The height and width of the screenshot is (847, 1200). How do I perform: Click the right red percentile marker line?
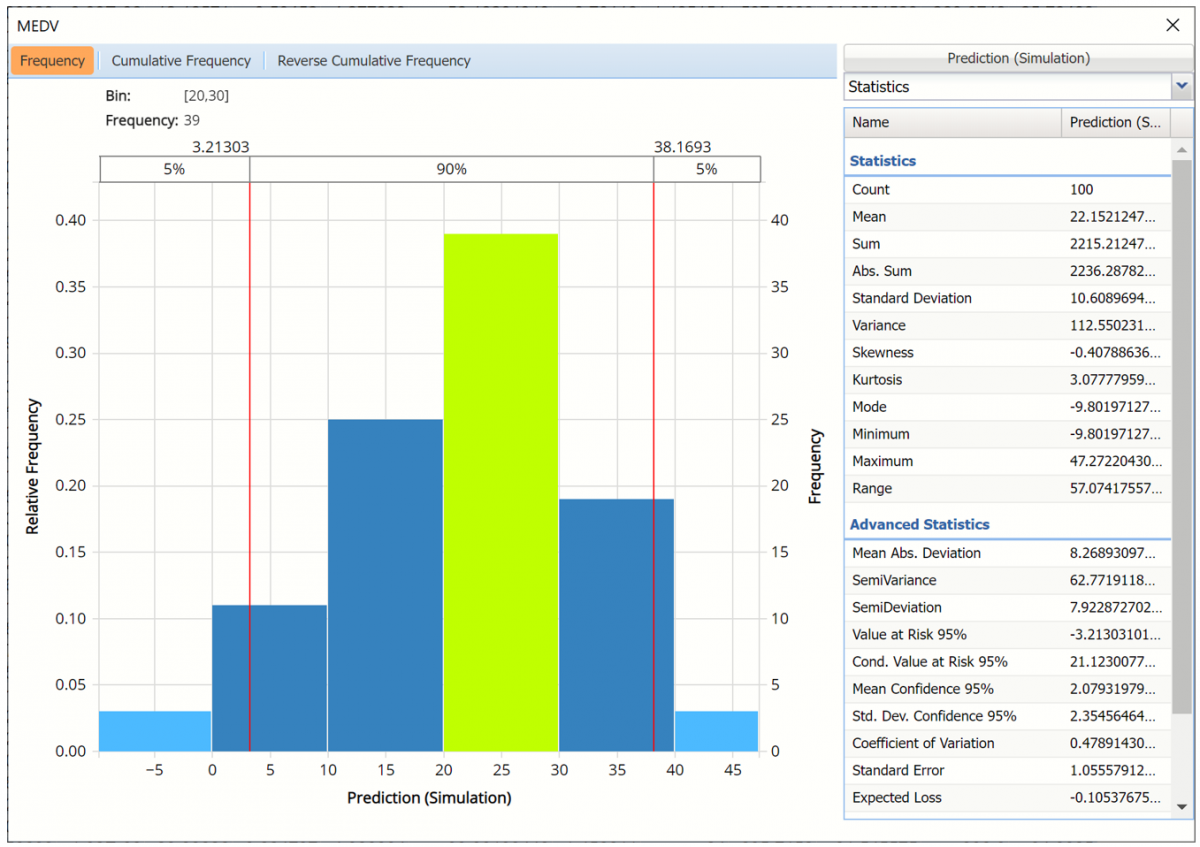pos(654,450)
